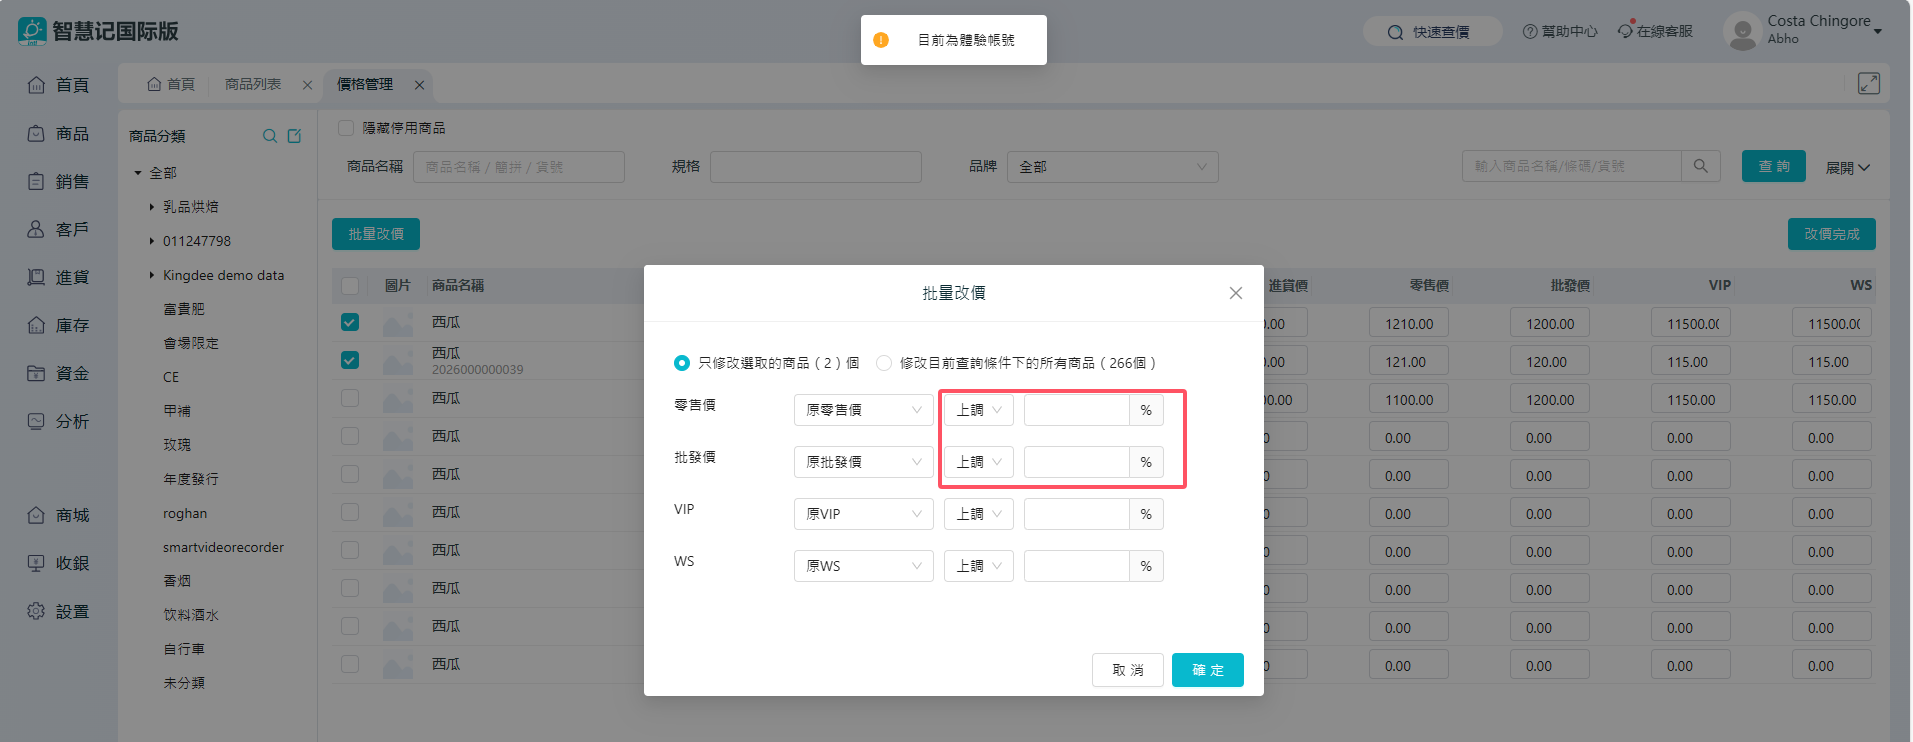Open 在線客服 headset icon
The image size is (1913, 742).
pos(1626,31)
